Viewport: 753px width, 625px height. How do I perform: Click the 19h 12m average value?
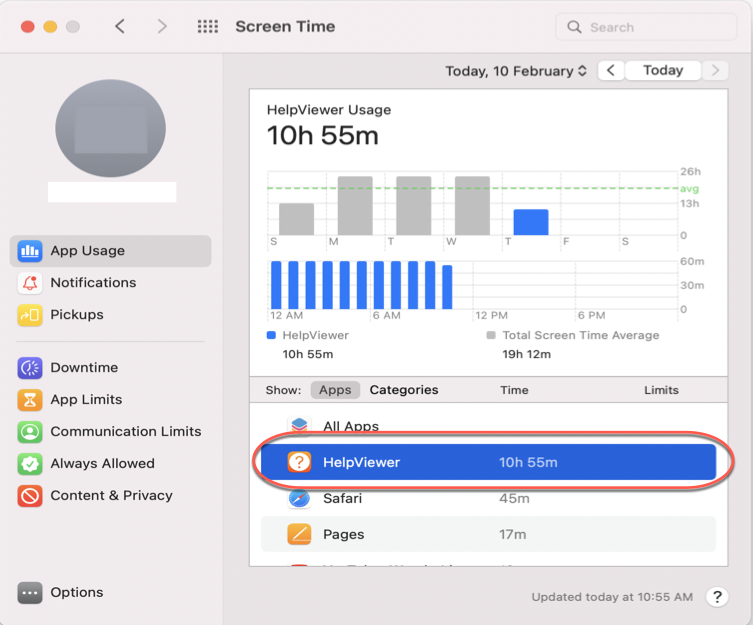[526, 355]
